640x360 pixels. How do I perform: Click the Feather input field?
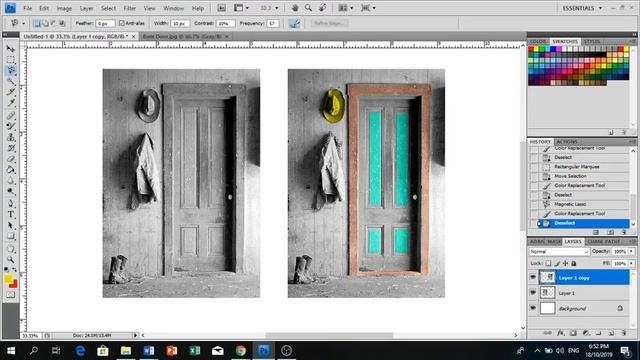(105, 23)
